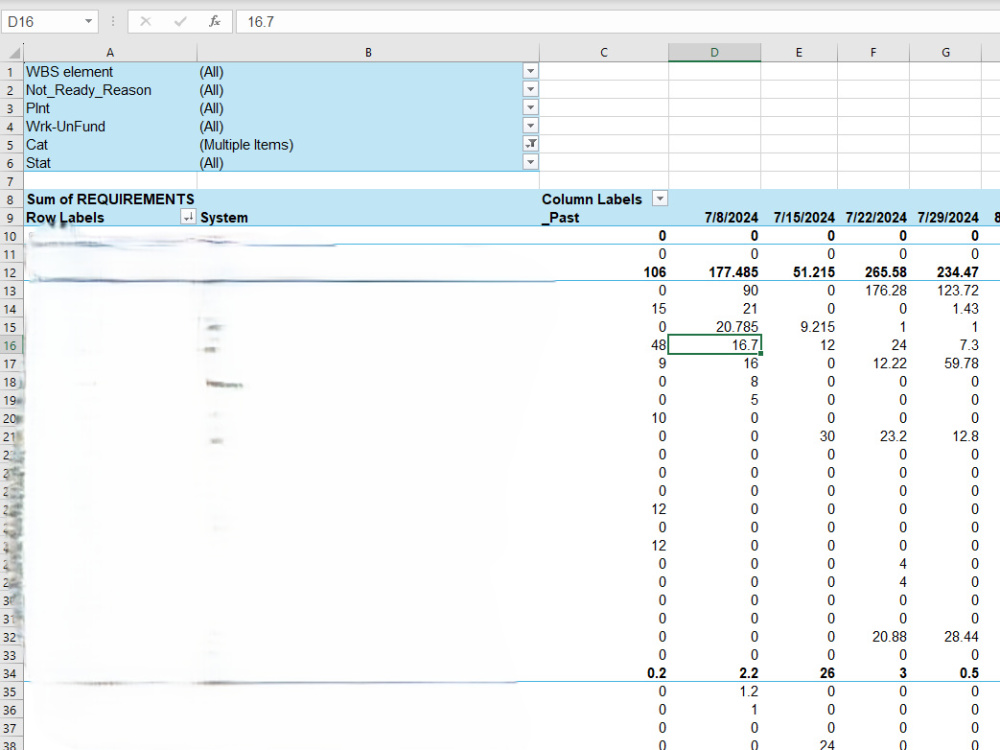Click the Not_Ready_Reason label cell
The image size is (1000, 750).
point(110,90)
